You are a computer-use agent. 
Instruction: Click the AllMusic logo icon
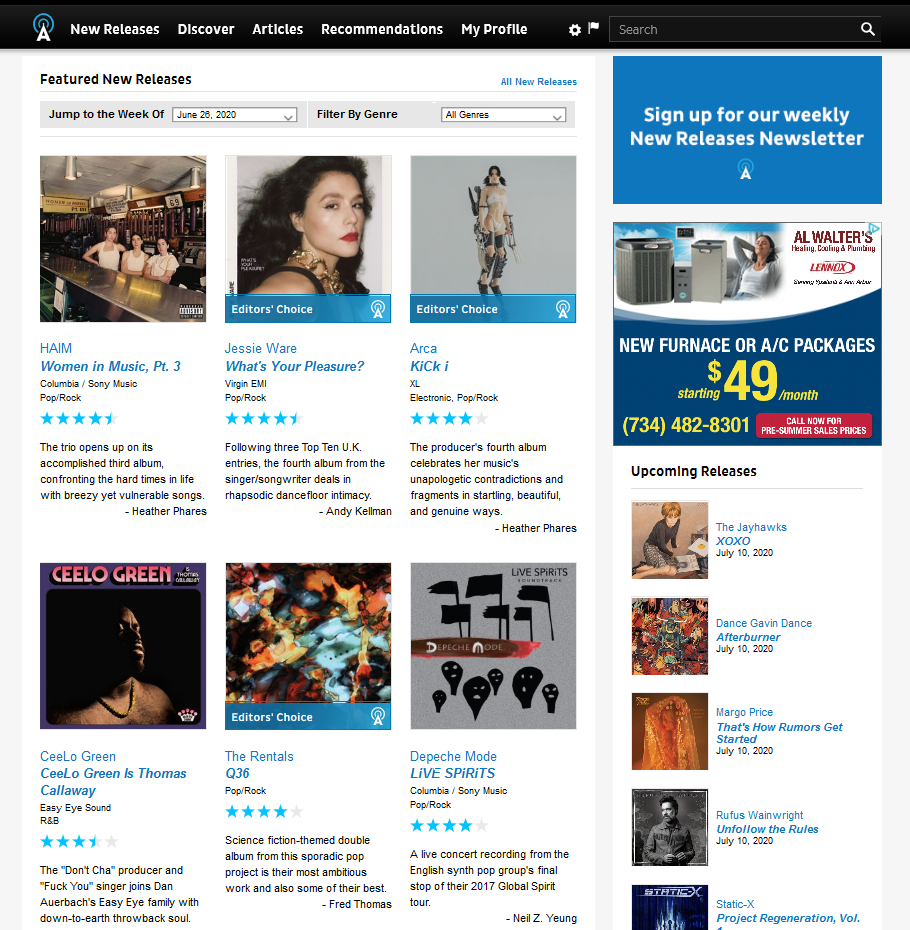tap(43, 28)
